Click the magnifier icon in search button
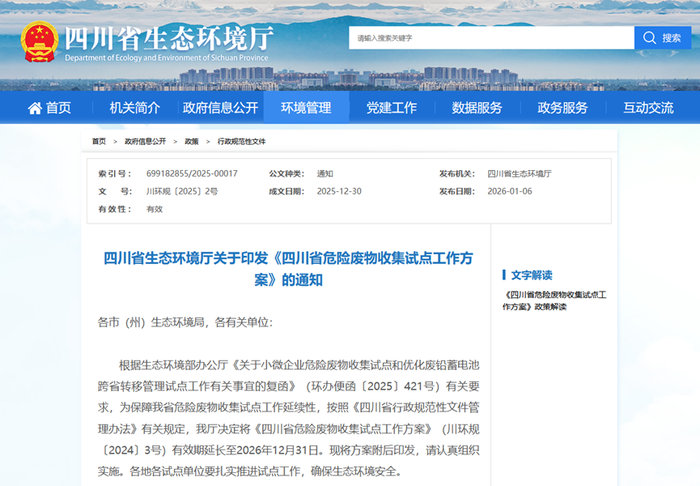Viewport: 700px width, 486px height. pos(650,38)
